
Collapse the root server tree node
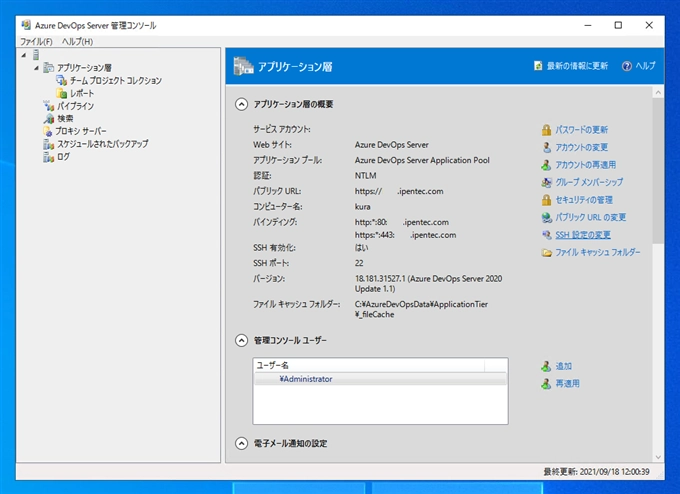tap(24, 55)
